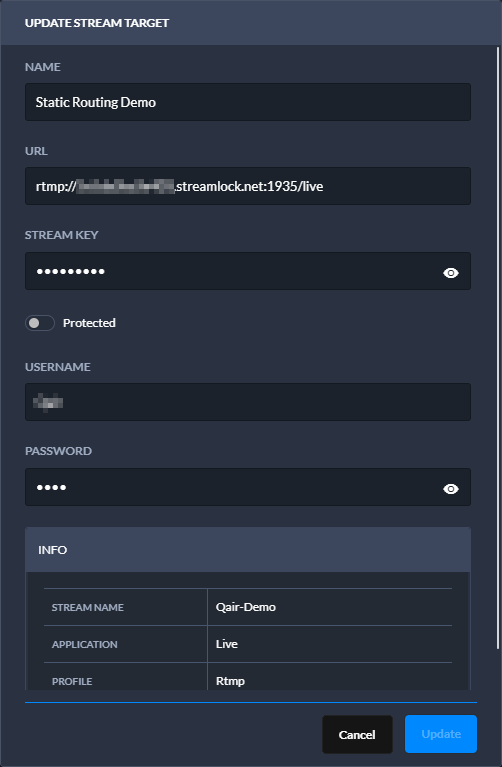Click the Username input field
502x767 pixels.
(248, 402)
